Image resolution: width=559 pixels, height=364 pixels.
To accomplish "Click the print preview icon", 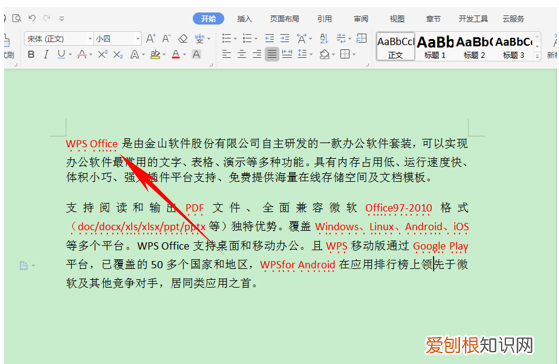I will pyautogui.click(x=16, y=18).
